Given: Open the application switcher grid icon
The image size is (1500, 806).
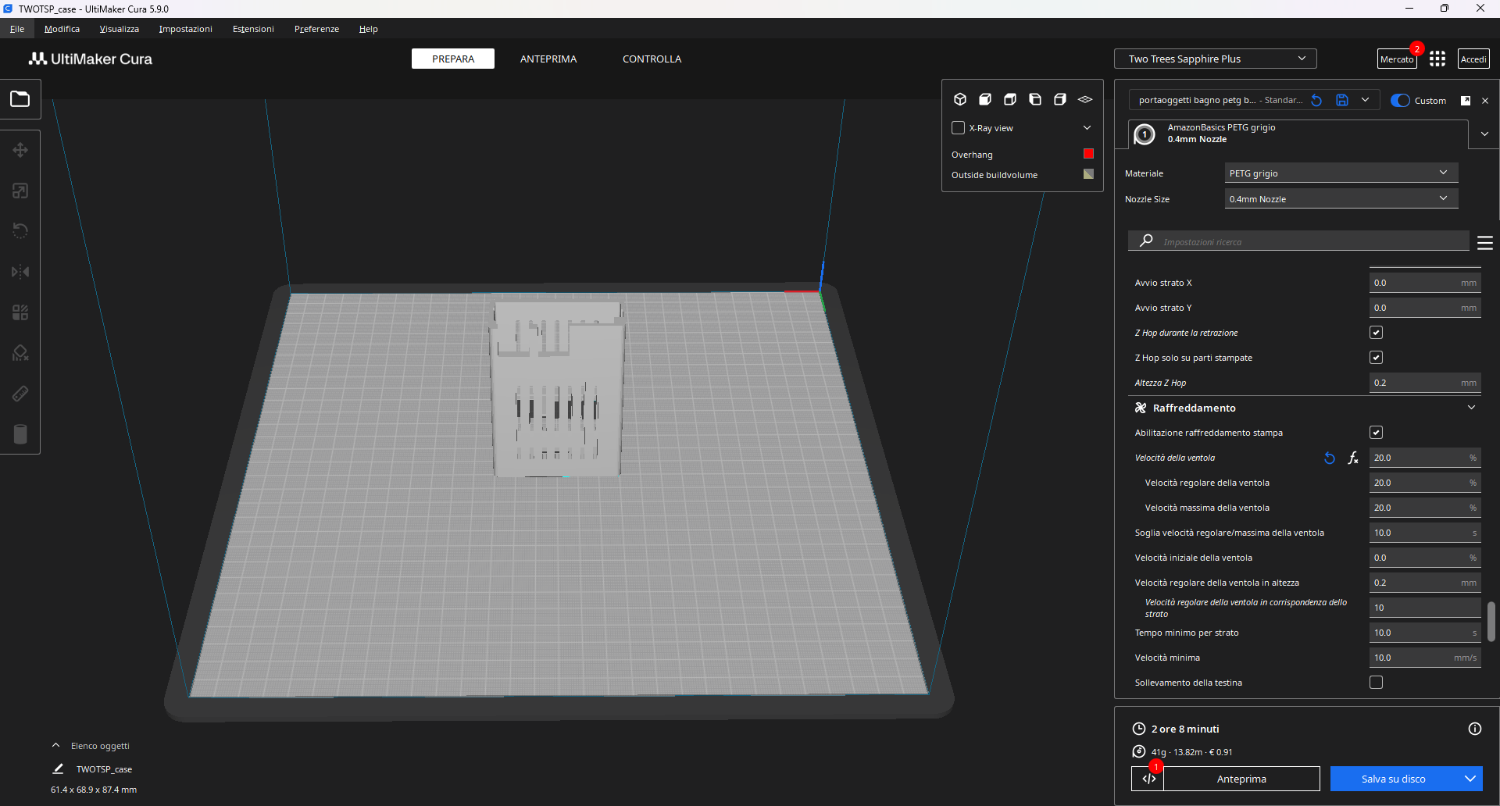Looking at the screenshot, I should [x=1437, y=59].
